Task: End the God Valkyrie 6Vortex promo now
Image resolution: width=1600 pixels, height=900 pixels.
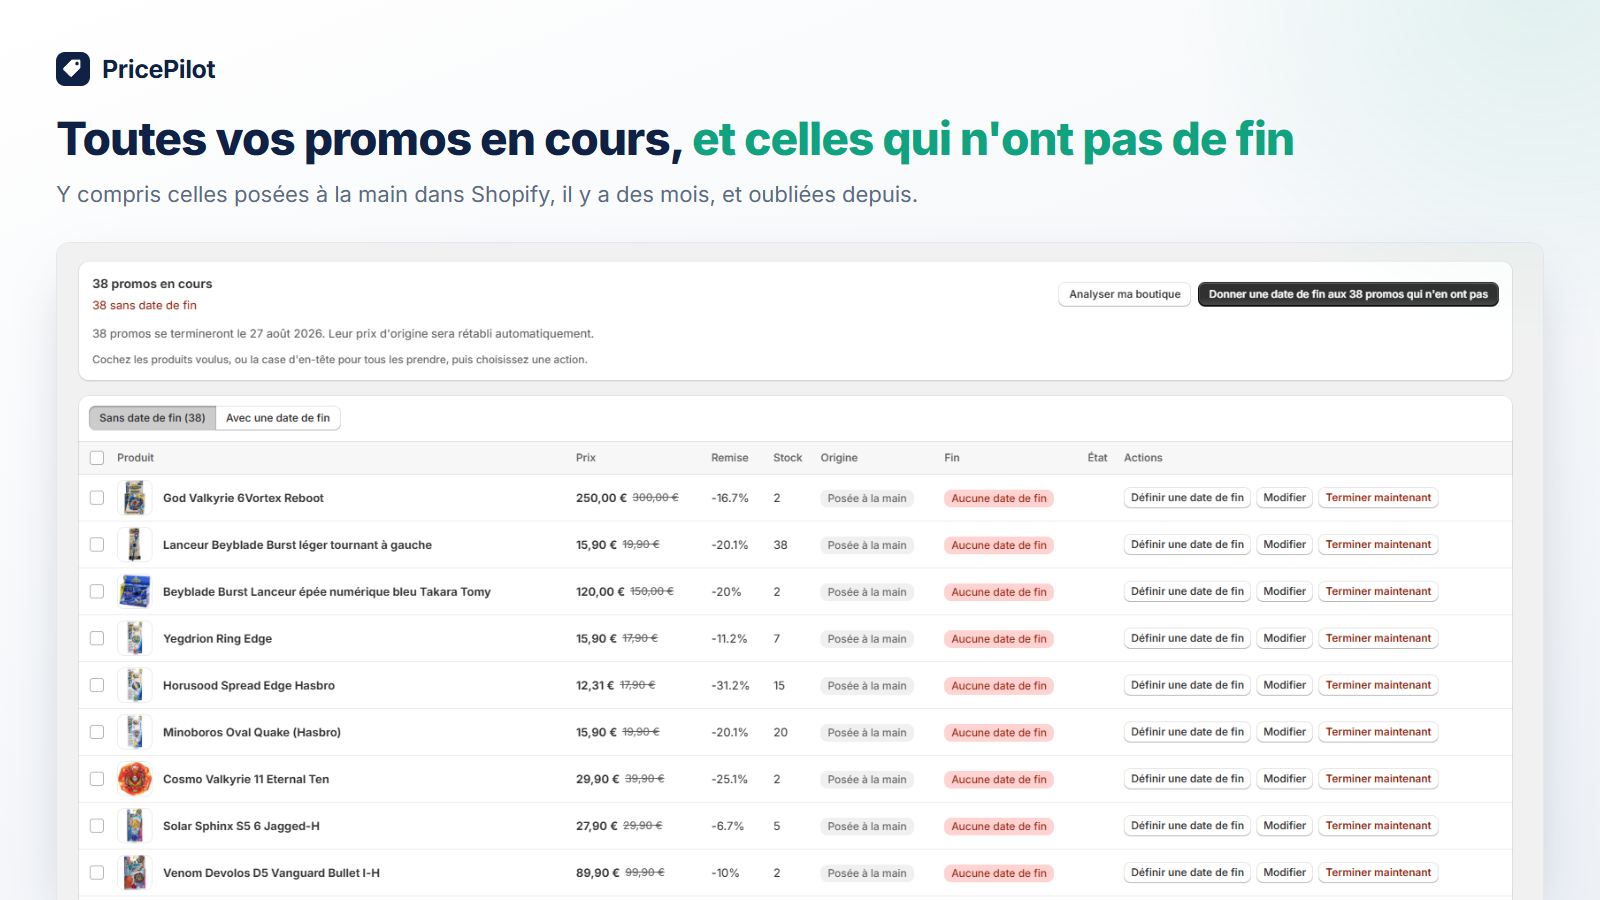Action: (1378, 498)
